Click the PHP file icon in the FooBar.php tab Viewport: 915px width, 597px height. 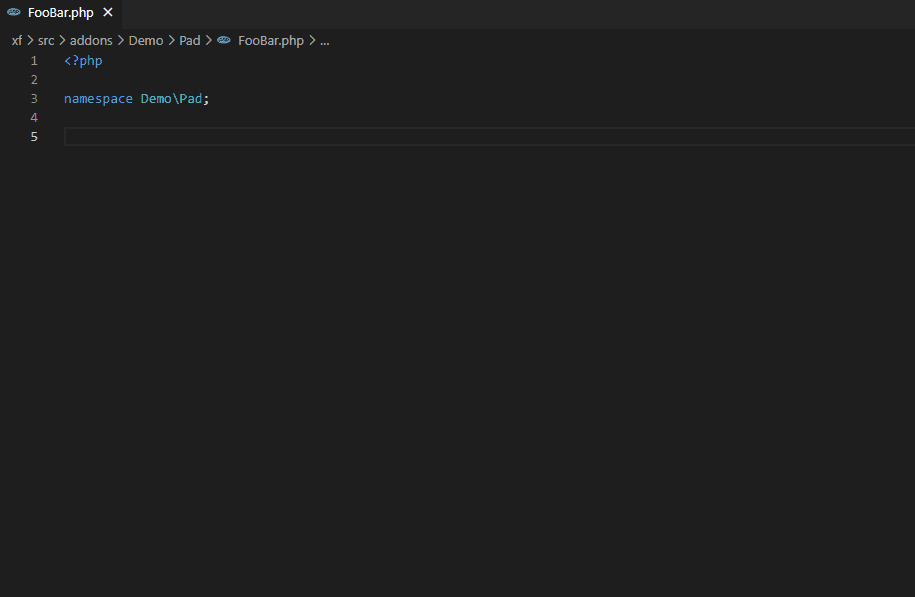point(14,13)
